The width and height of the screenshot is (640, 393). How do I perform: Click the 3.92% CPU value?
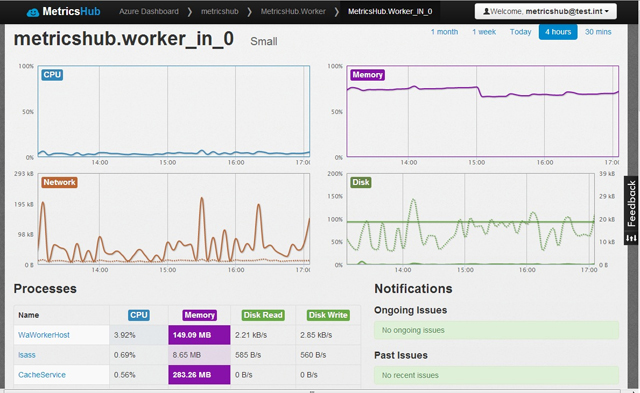coord(124,335)
